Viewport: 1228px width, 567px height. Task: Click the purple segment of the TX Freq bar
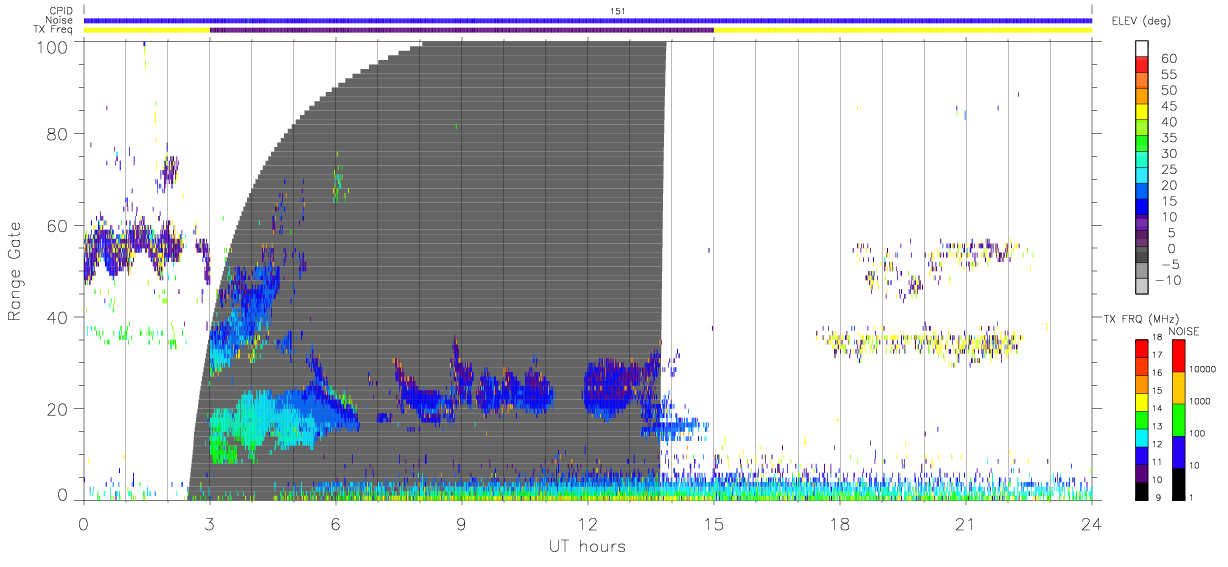(x=461, y=30)
